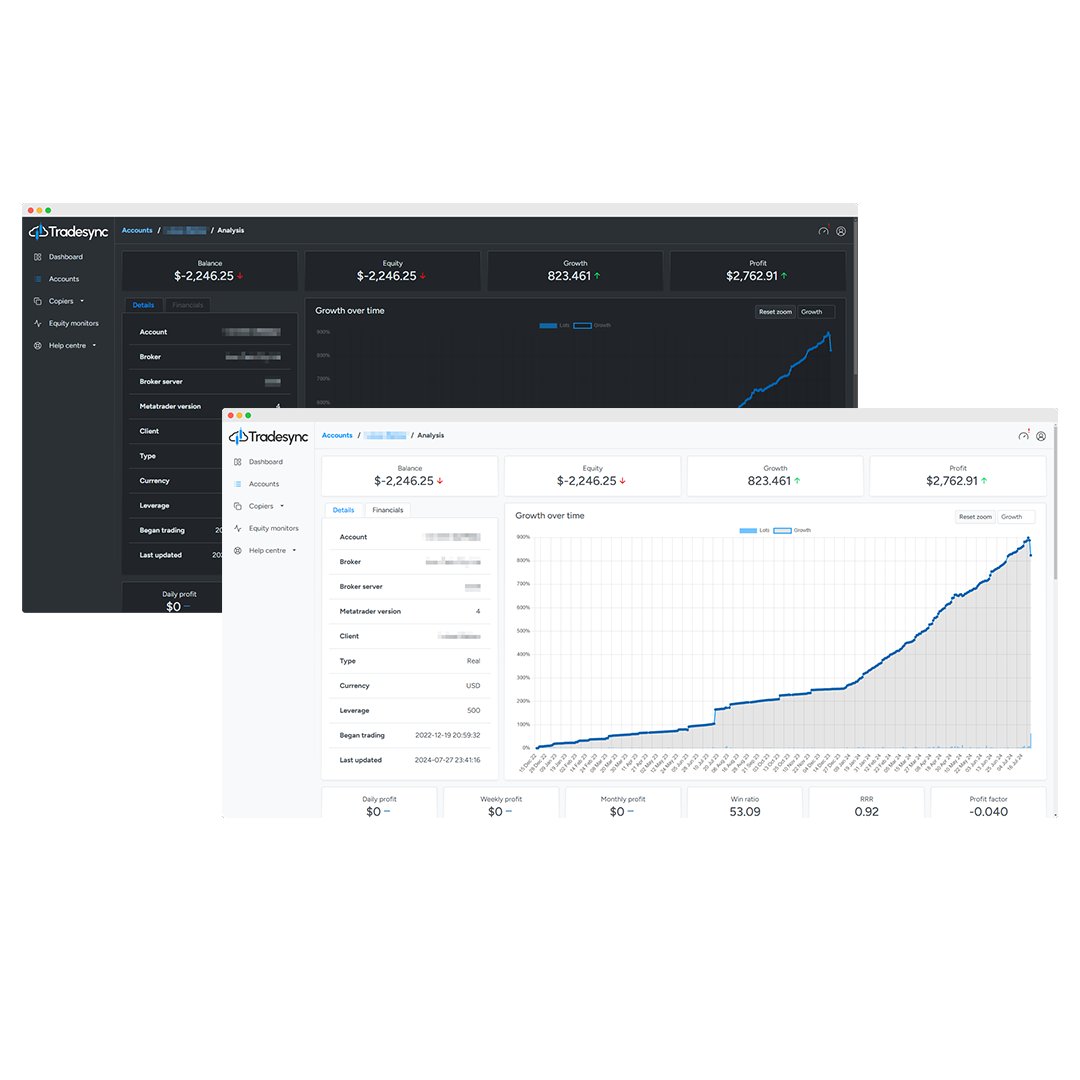The height and width of the screenshot is (1080, 1080).
Task: Click Reset zoom button in dark window
Action: pos(776,312)
